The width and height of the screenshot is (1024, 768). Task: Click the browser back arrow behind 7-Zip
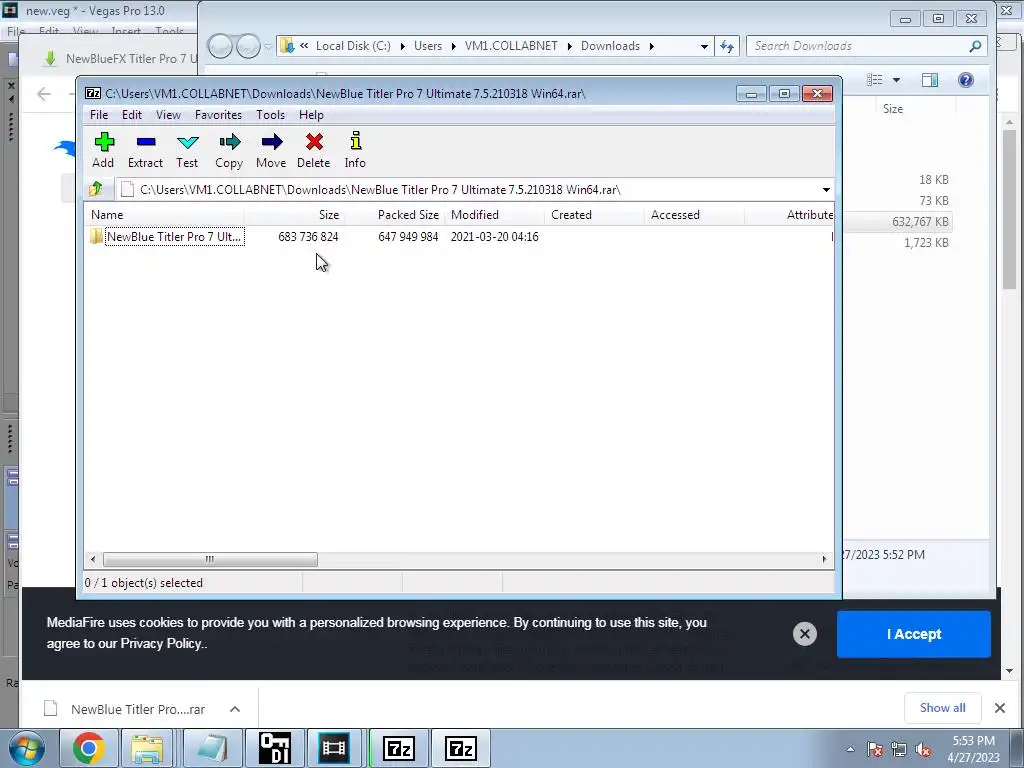click(x=44, y=94)
